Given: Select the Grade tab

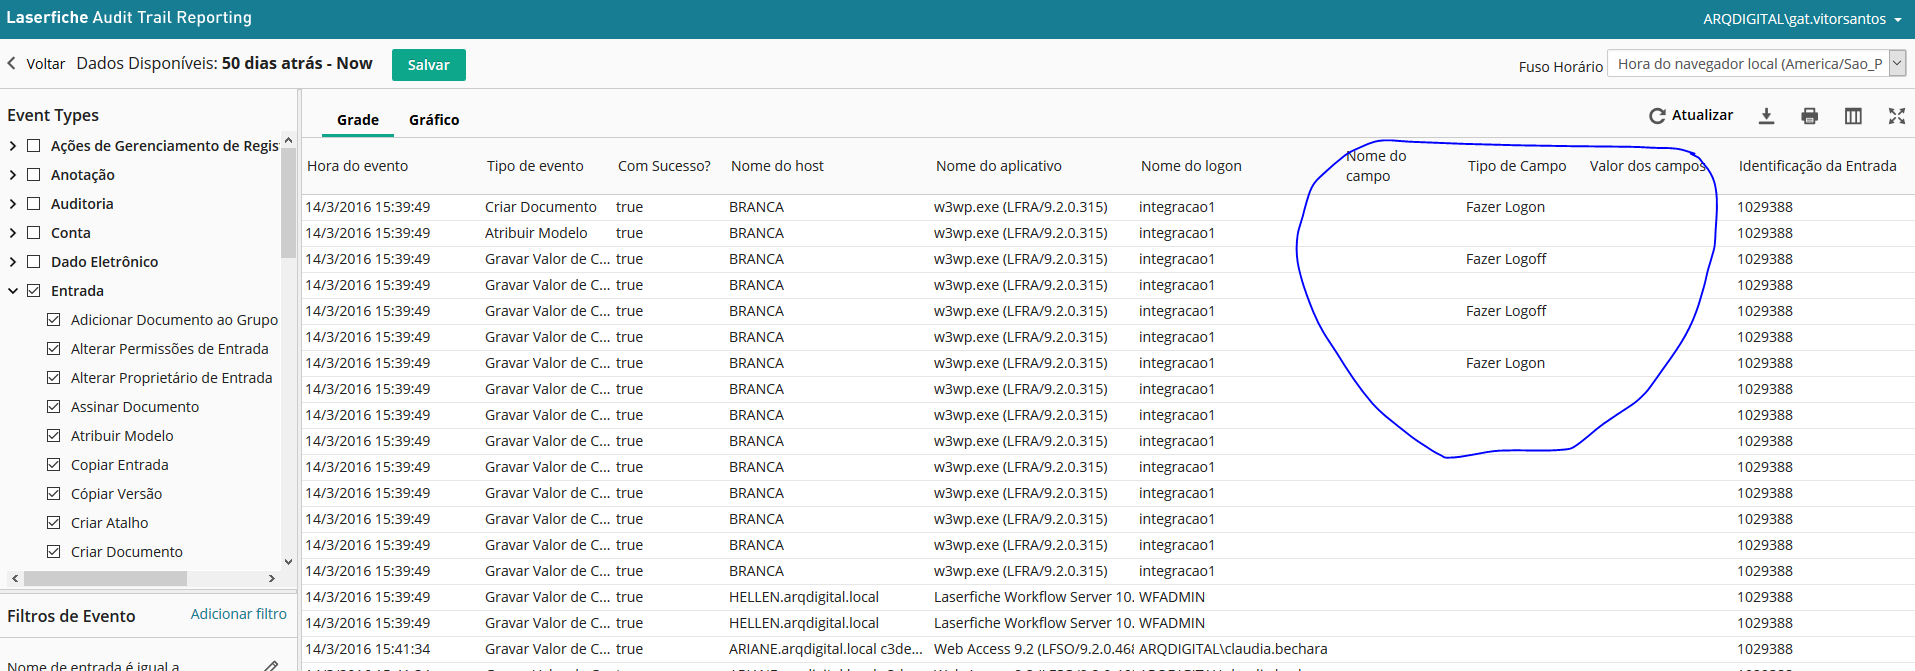Looking at the screenshot, I should coord(357,120).
